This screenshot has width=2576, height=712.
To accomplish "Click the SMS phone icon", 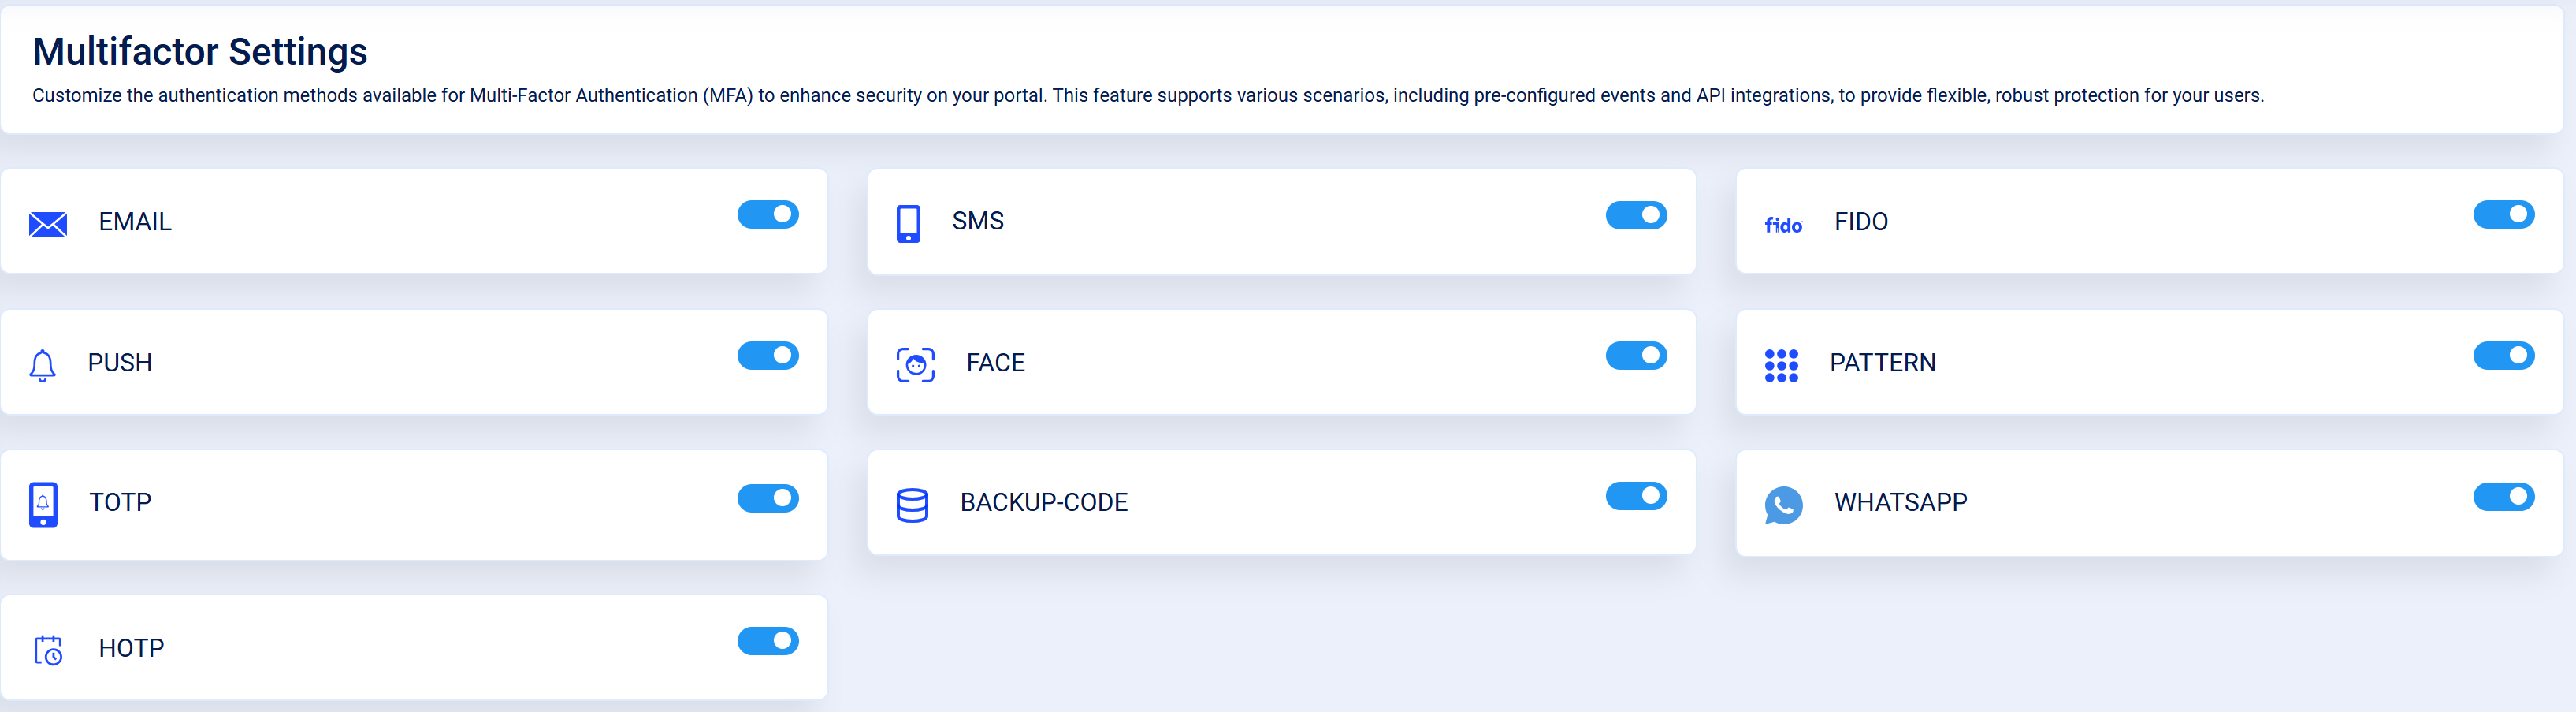I will 909,222.
